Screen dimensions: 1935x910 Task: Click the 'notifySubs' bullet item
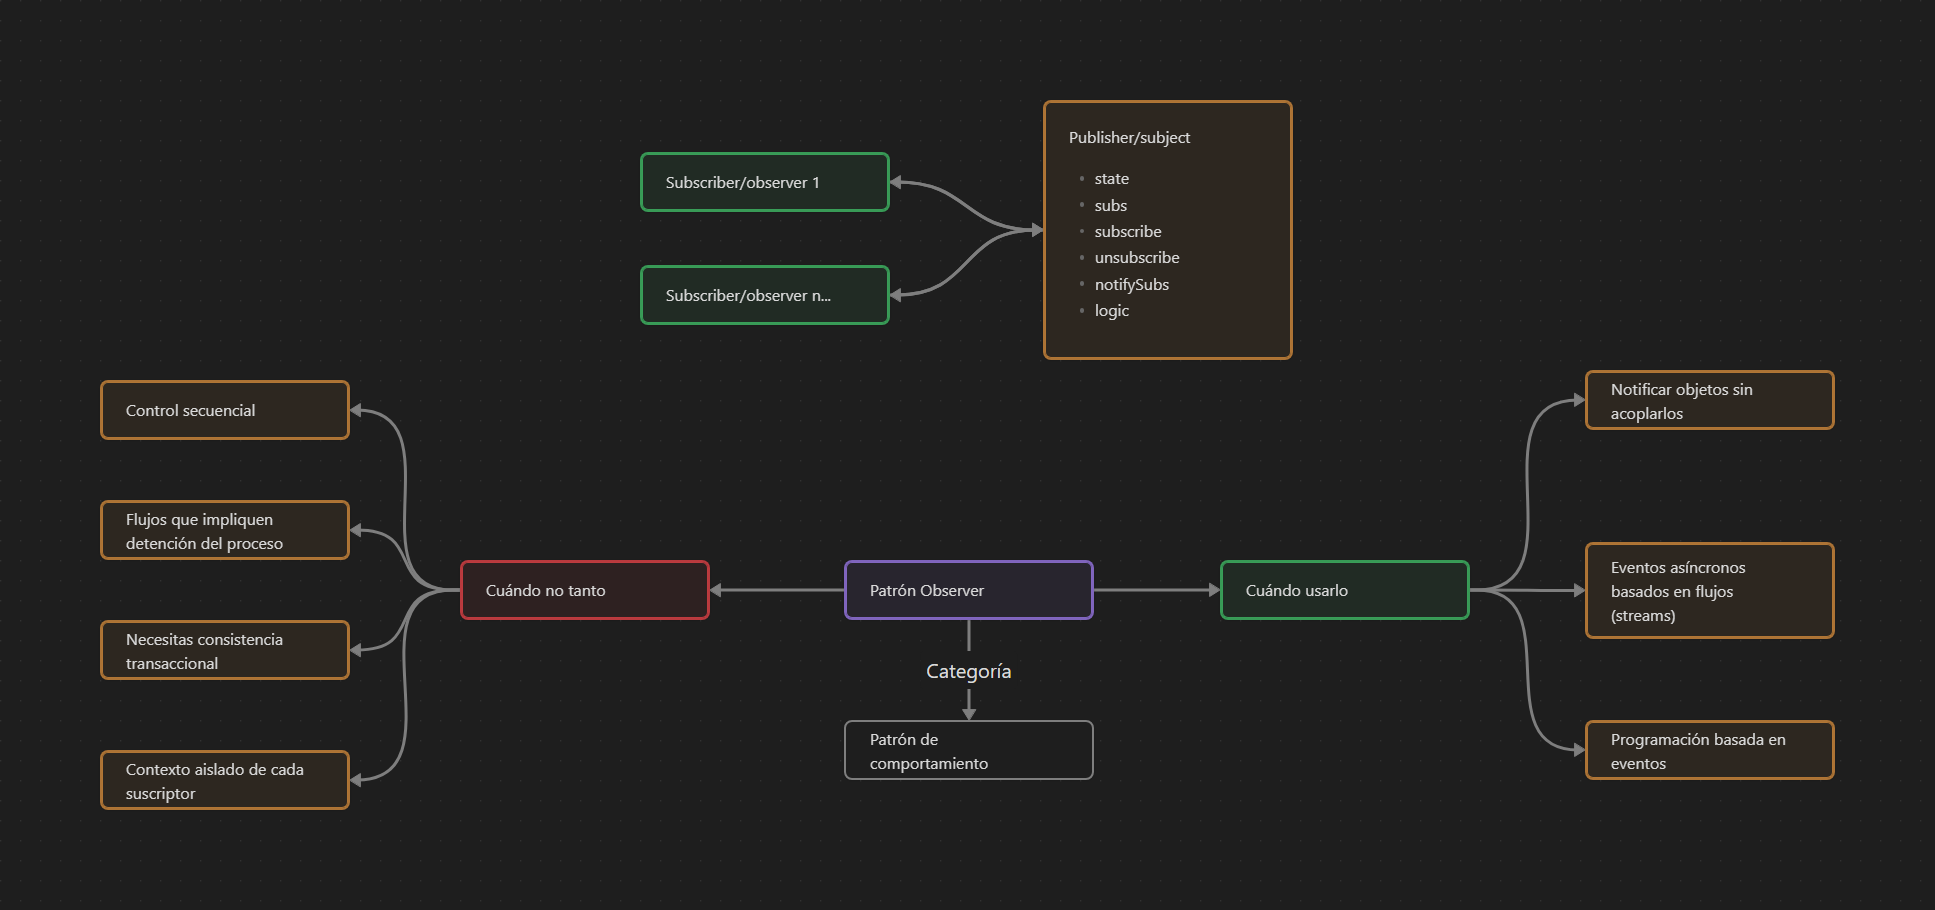(x=1131, y=284)
